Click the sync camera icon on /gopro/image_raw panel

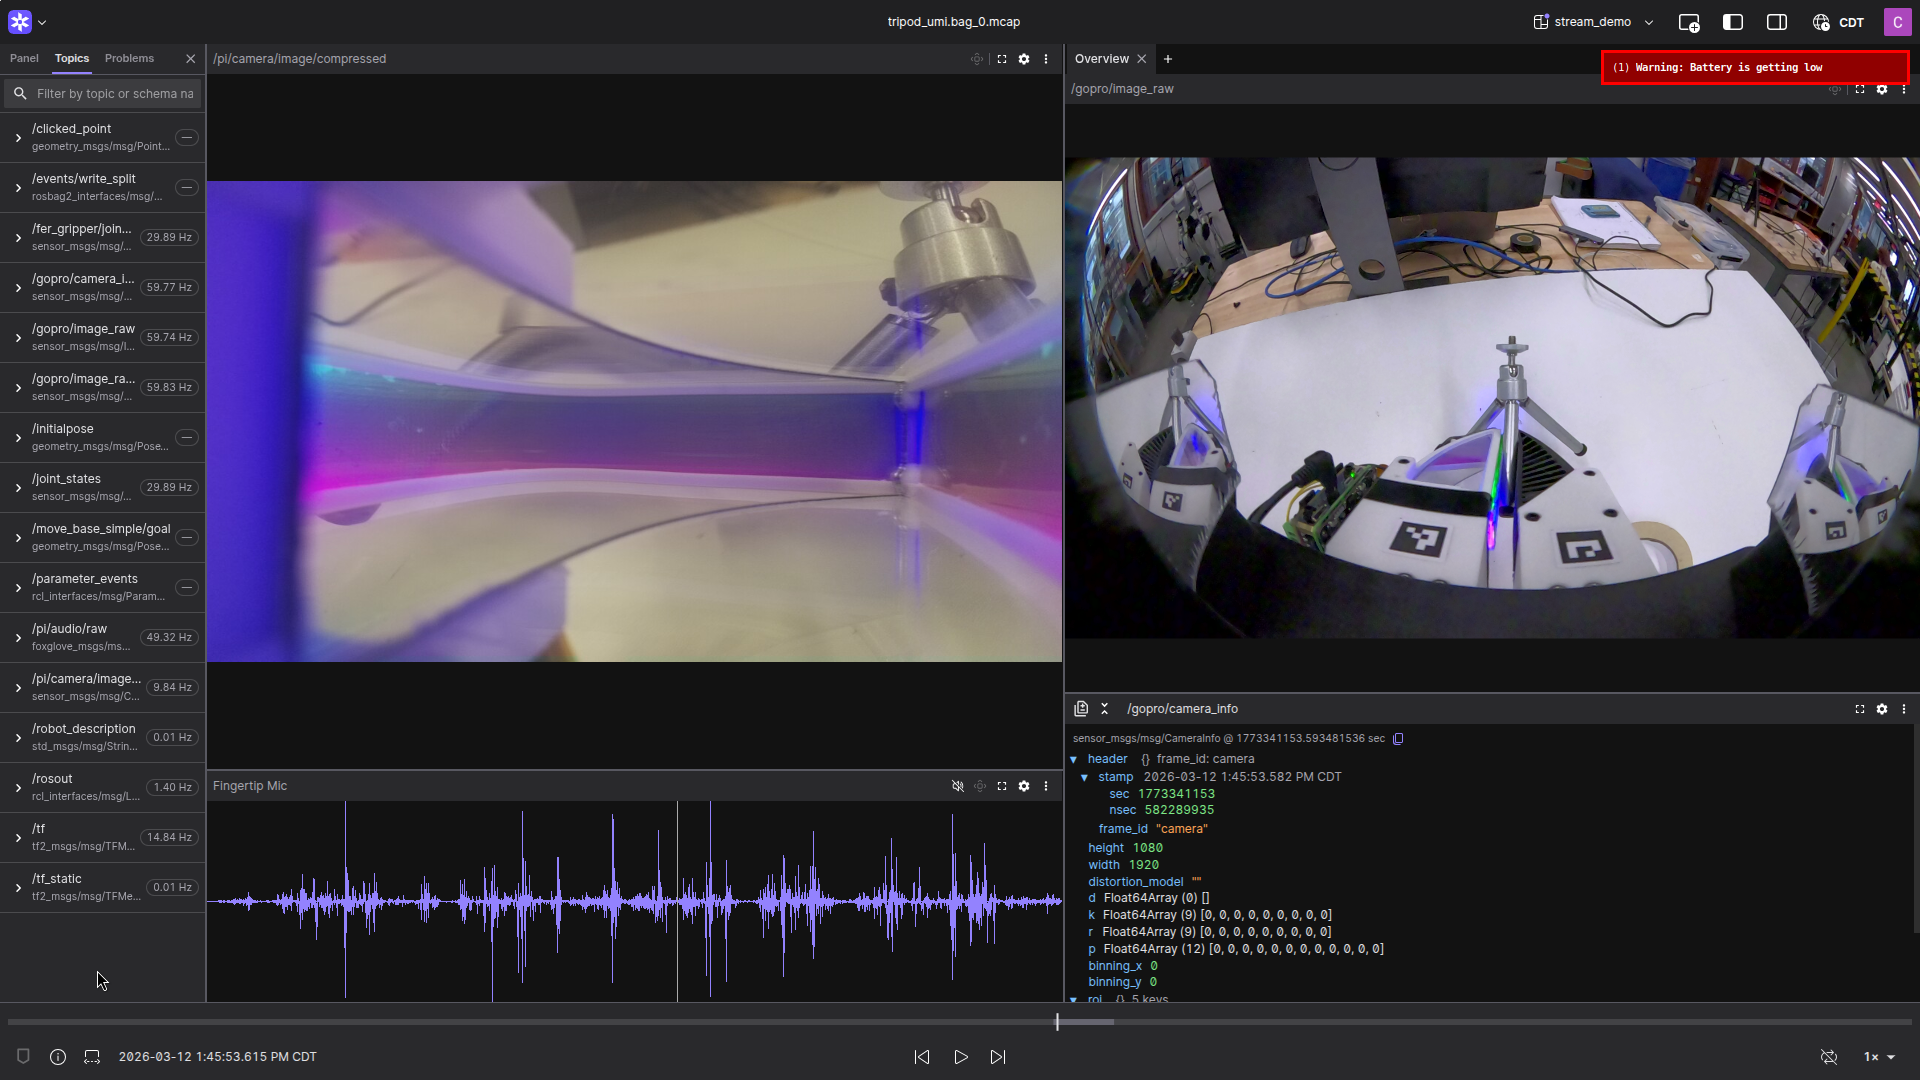pyautogui.click(x=1836, y=89)
